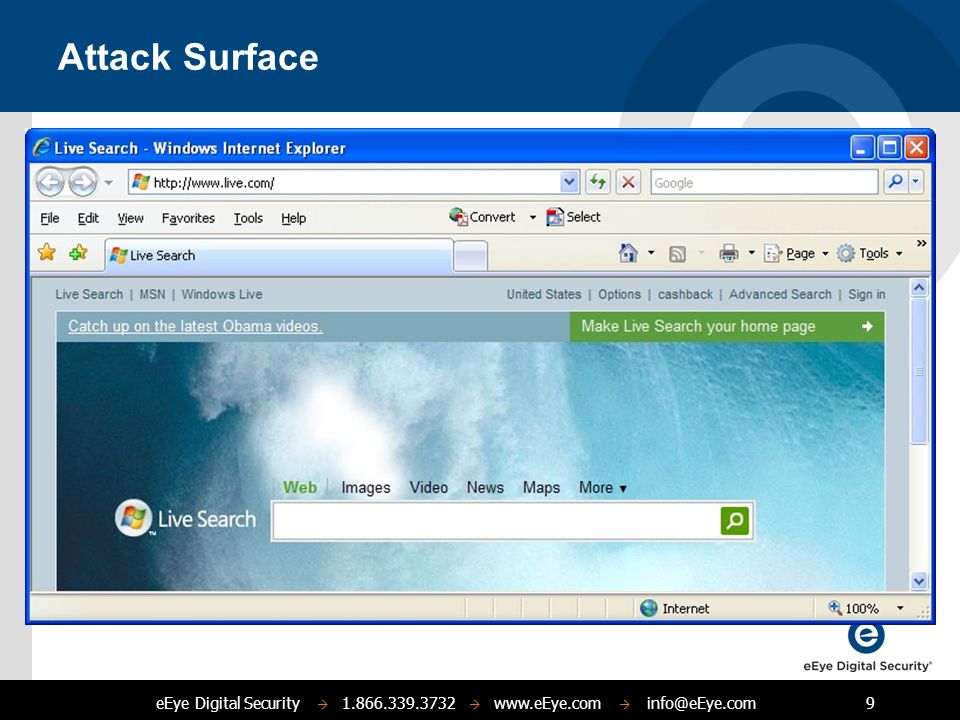Select the Live Search browser tab

coord(279,255)
